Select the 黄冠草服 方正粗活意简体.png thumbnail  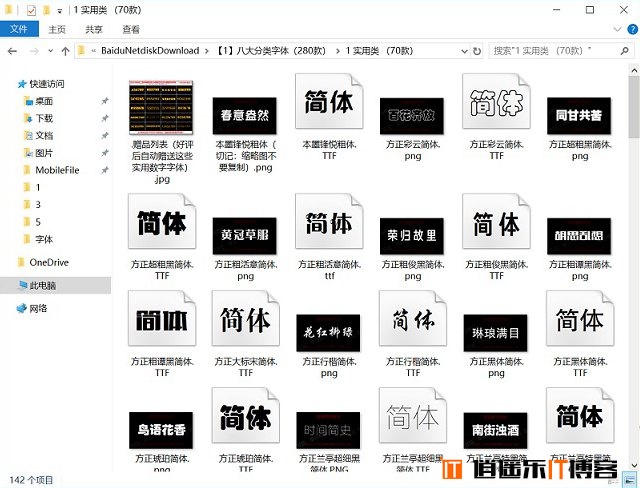coord(245,236)
